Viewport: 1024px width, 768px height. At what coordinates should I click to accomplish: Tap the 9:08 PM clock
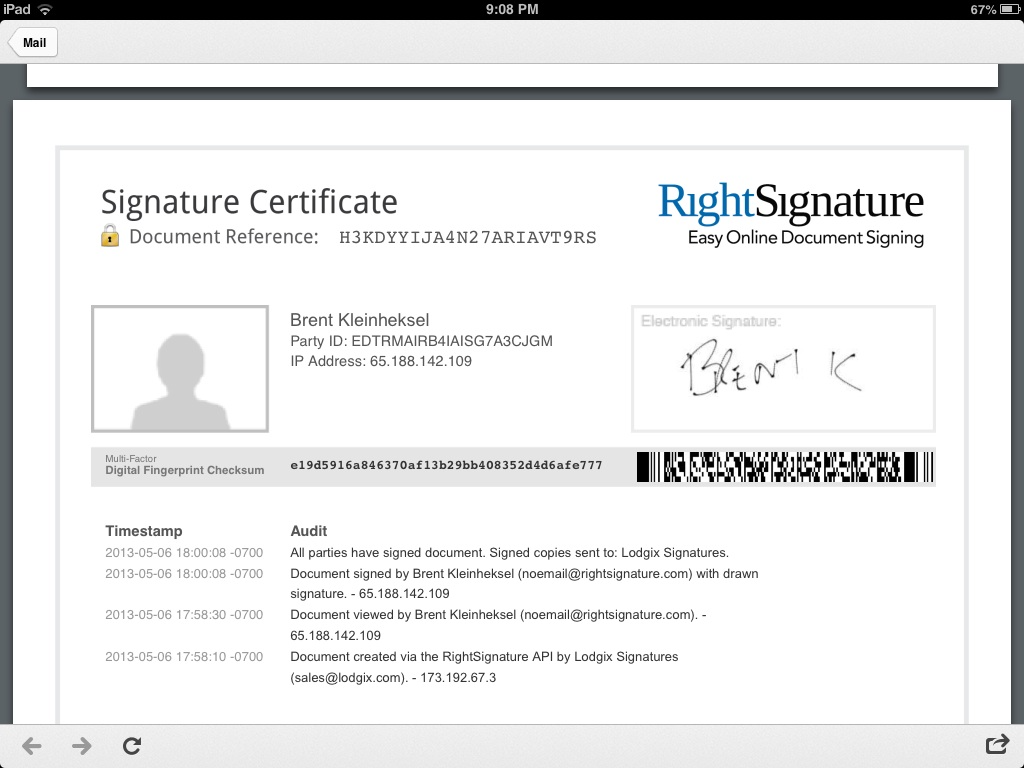(x=512, y=9)
